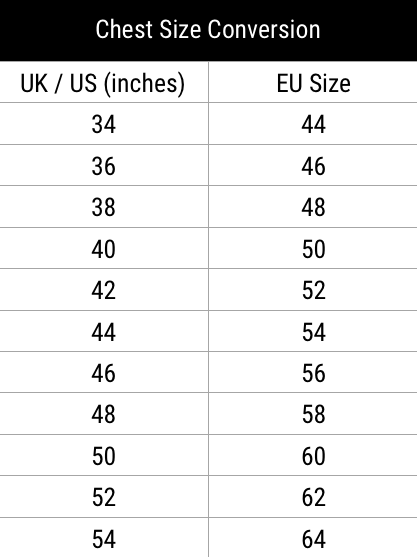
Task: Click EU size 60 cell
Action: pos(313,456)
